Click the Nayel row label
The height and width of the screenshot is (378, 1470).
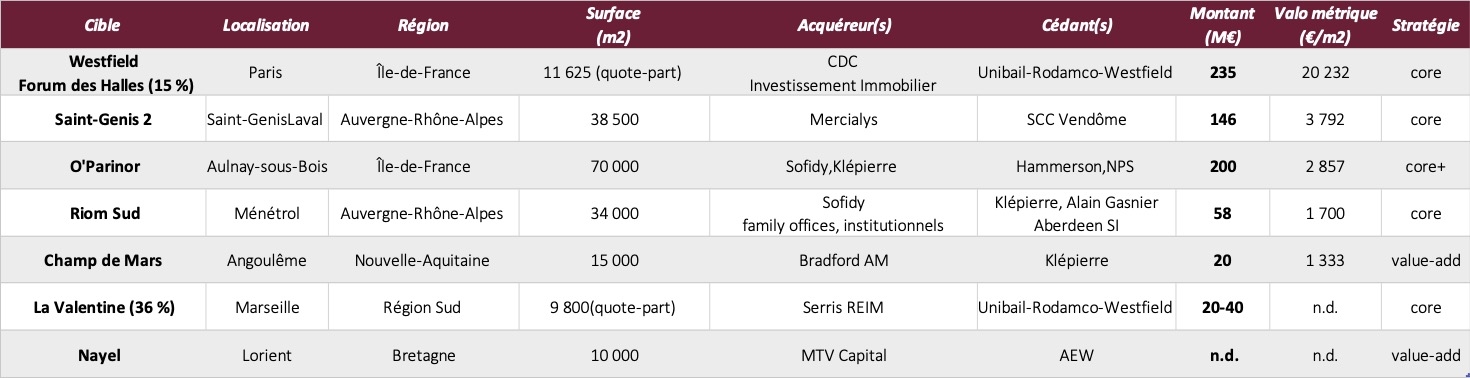pos(104,354)
